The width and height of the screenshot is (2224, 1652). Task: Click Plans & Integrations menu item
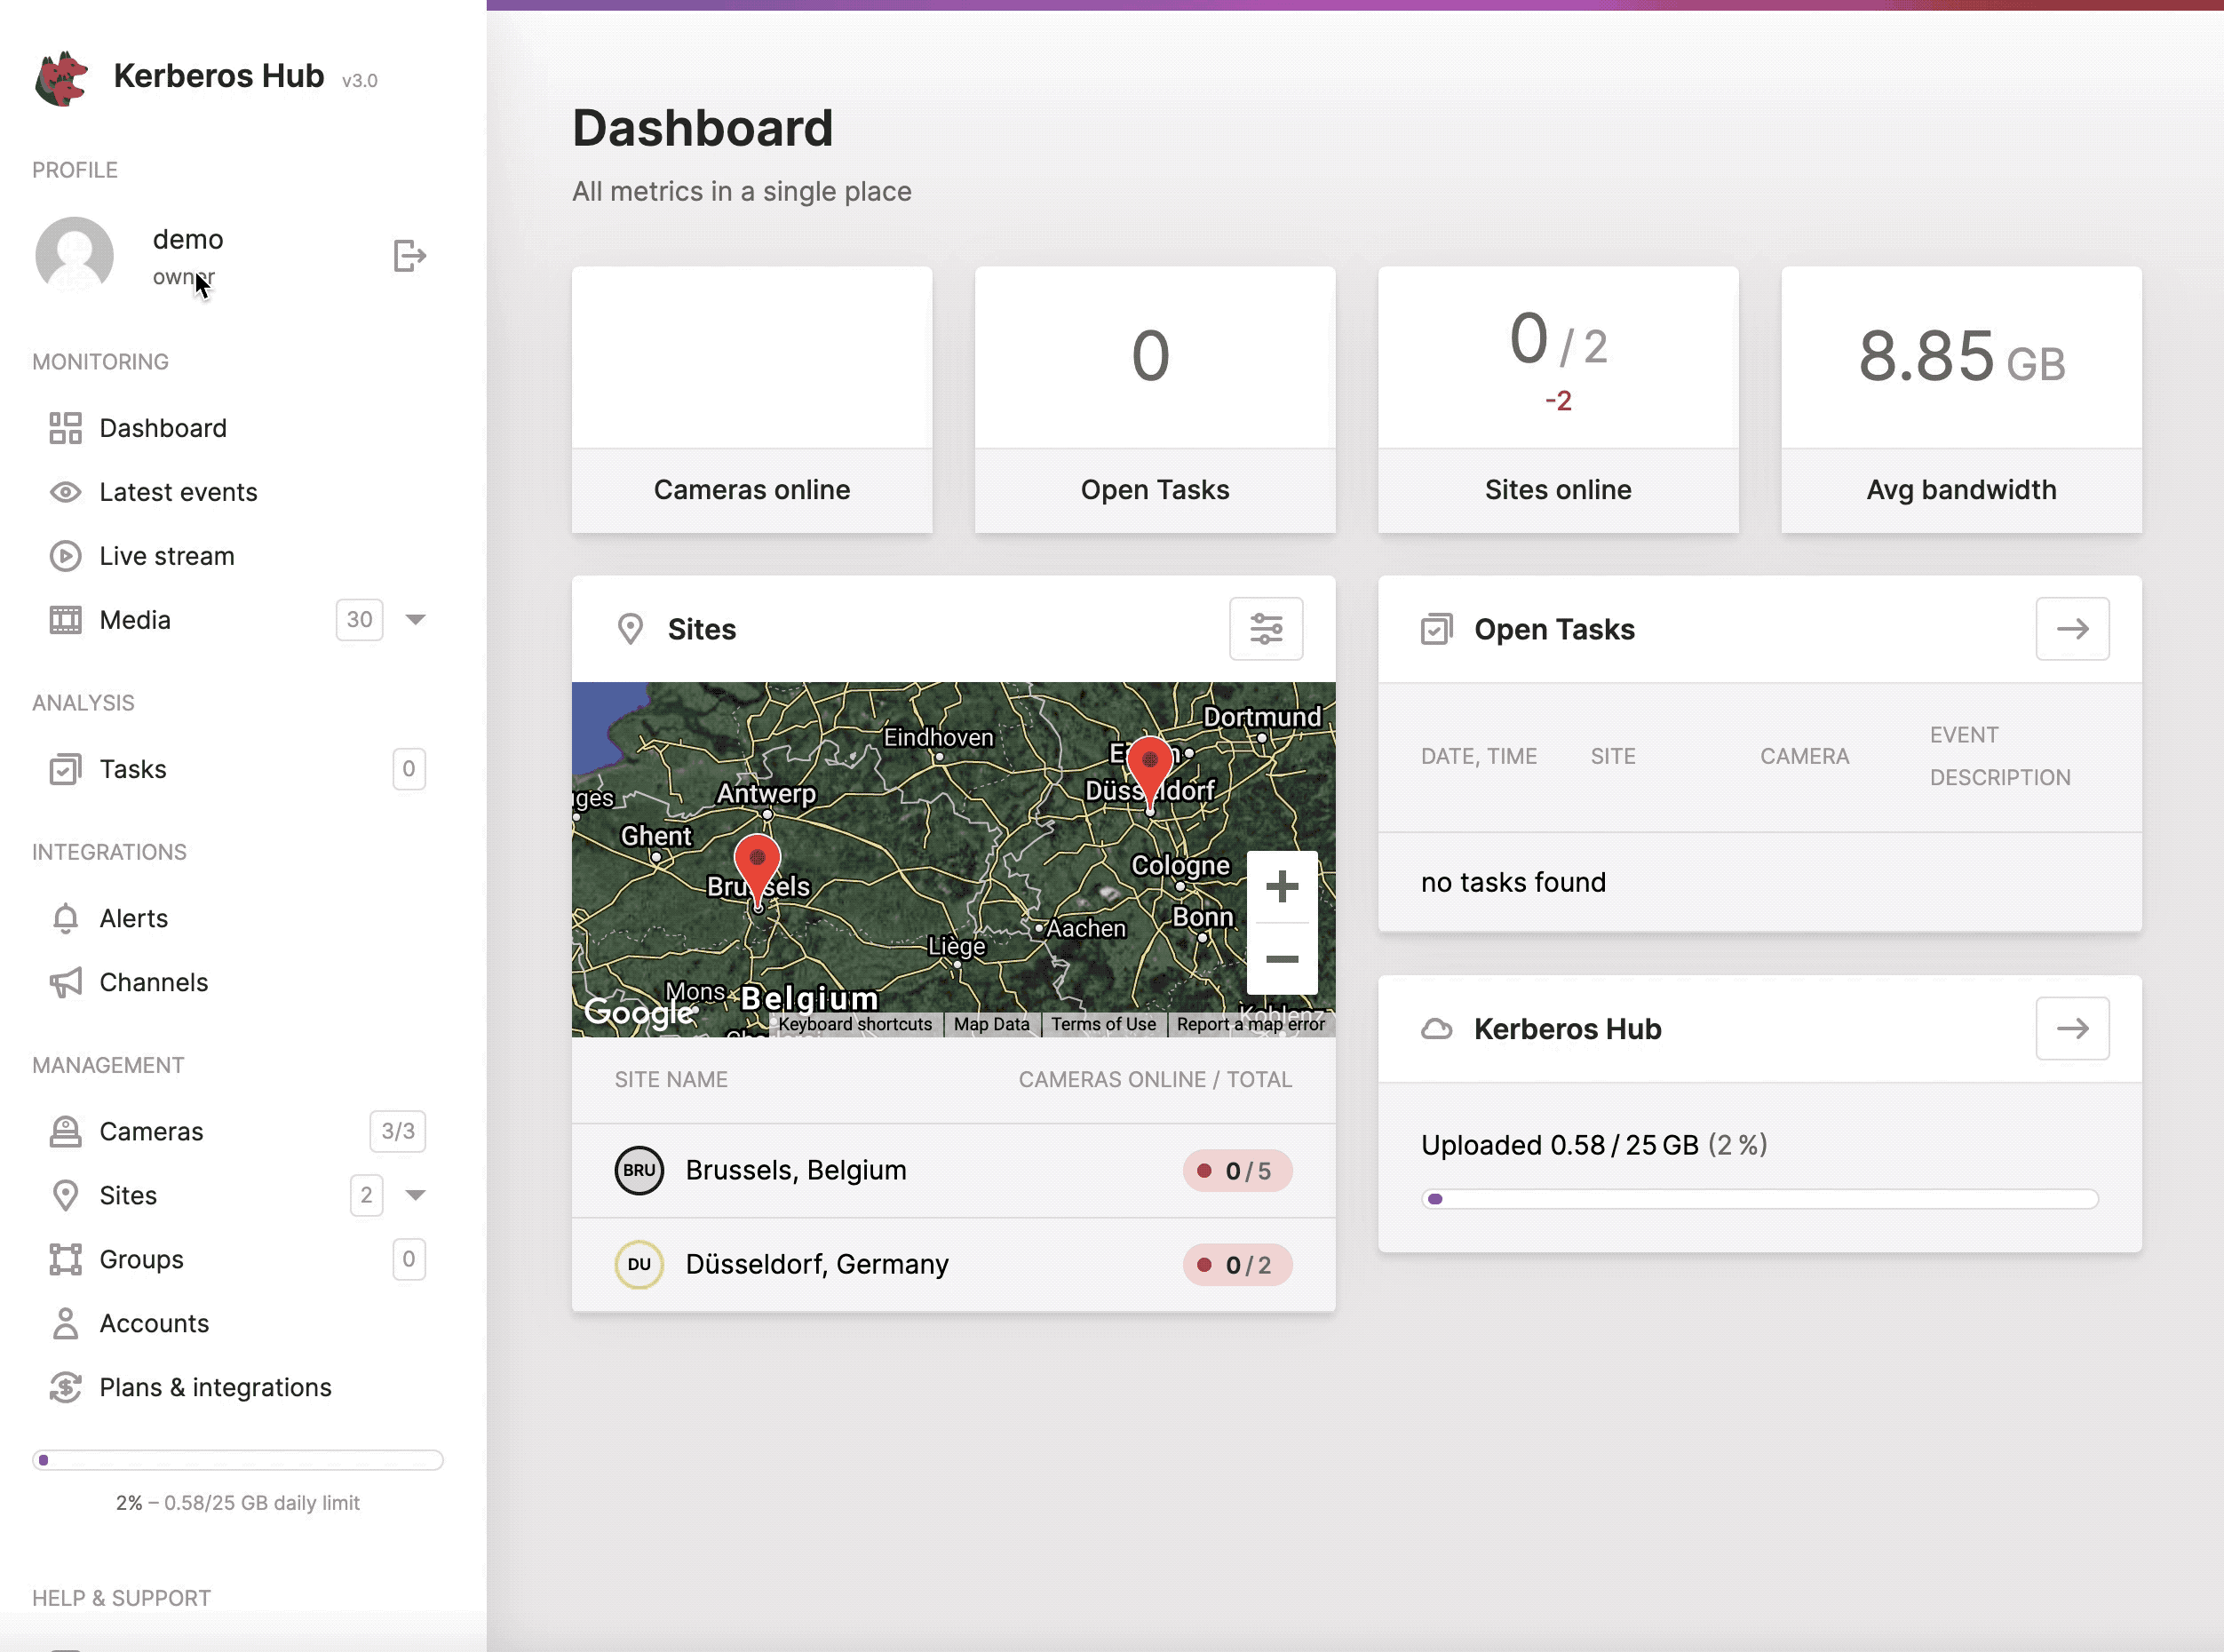click(x=215, y=1386)
